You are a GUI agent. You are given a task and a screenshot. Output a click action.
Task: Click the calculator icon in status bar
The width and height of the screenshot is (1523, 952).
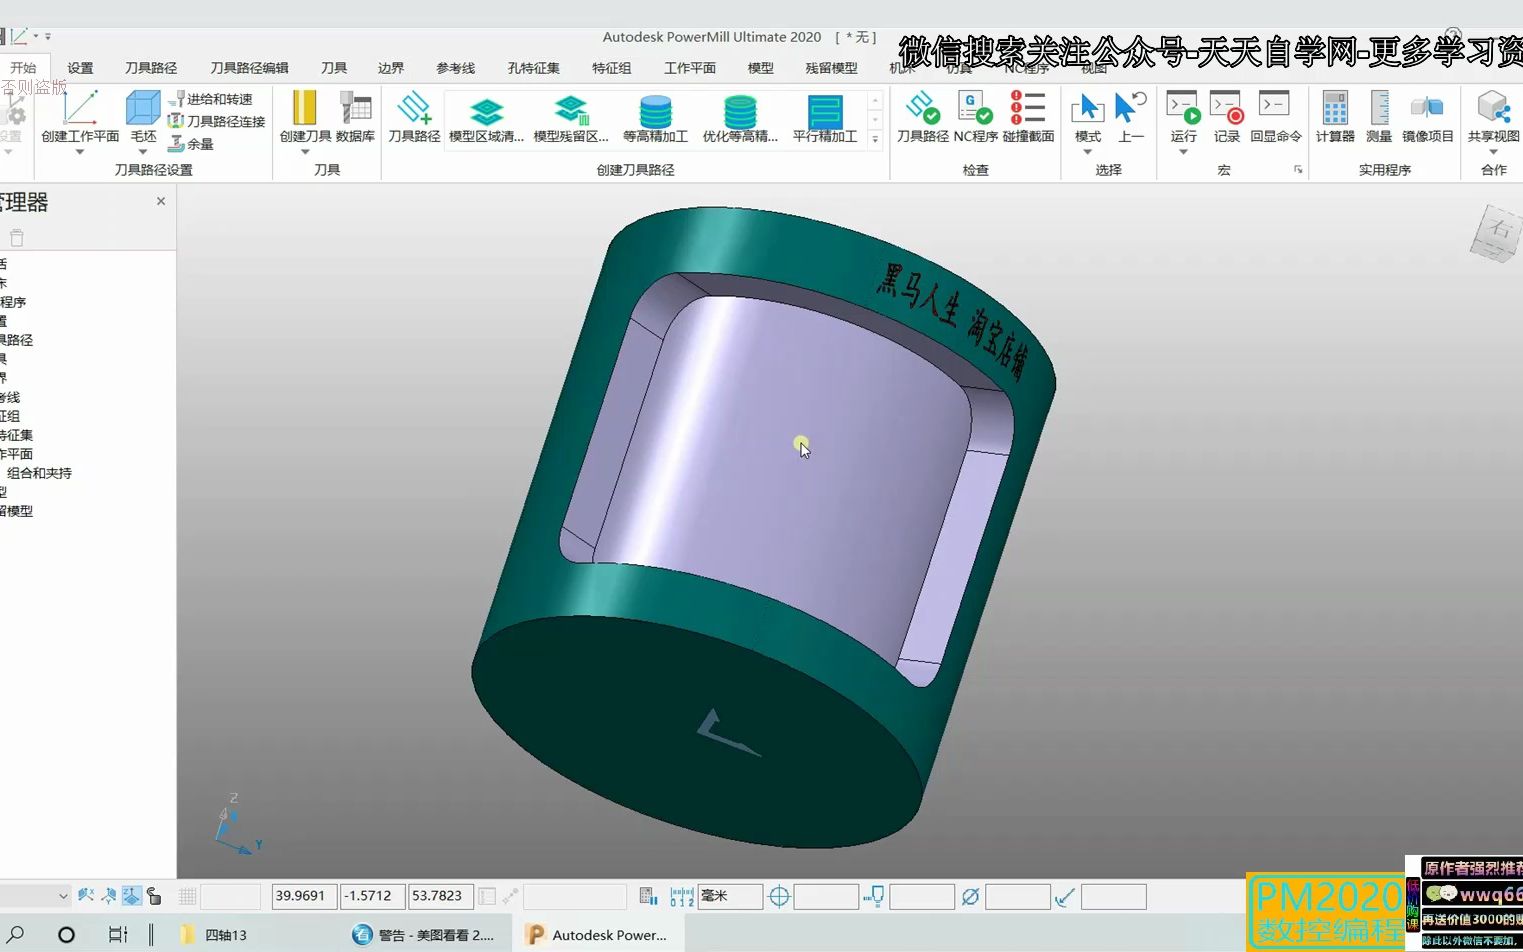(x=648, y=896)
